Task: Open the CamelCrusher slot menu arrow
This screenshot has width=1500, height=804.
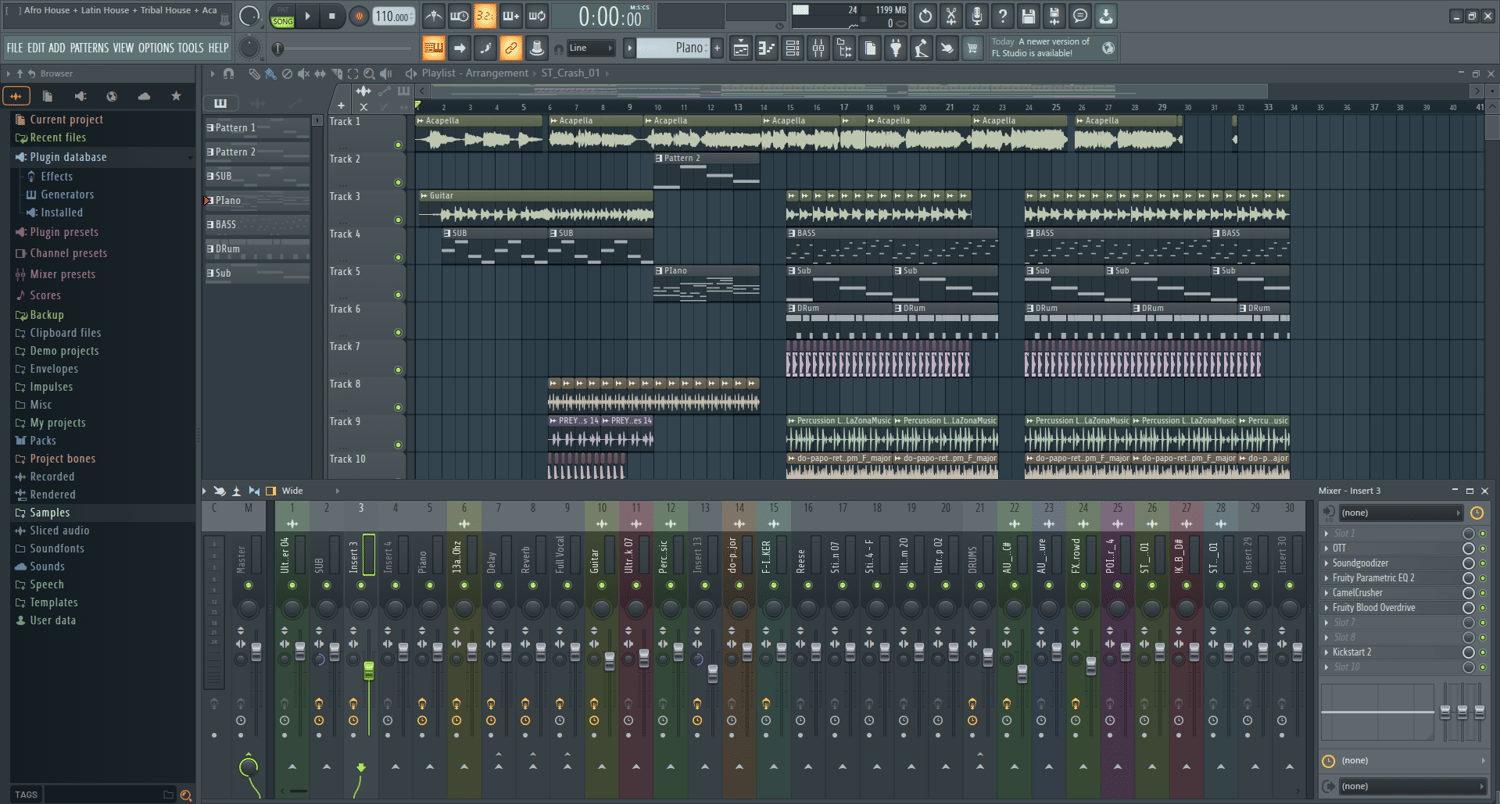Action: pyautogui.click(x=1327, y=593)
